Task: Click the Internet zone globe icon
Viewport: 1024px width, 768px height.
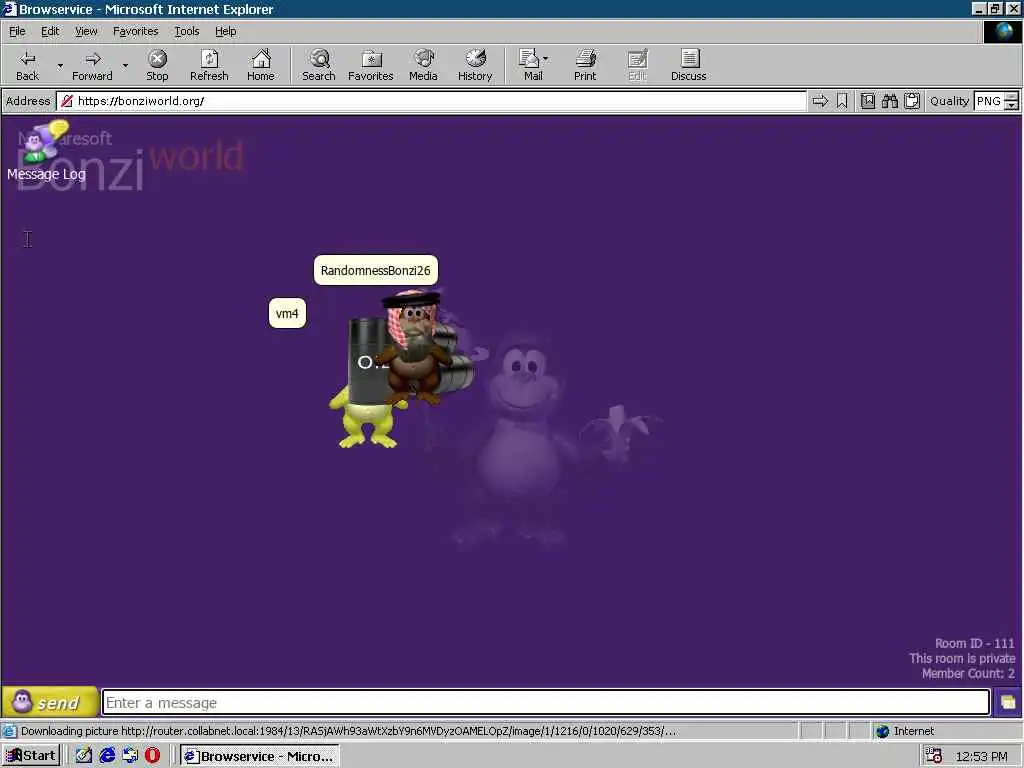Action: tap(882, 731)
